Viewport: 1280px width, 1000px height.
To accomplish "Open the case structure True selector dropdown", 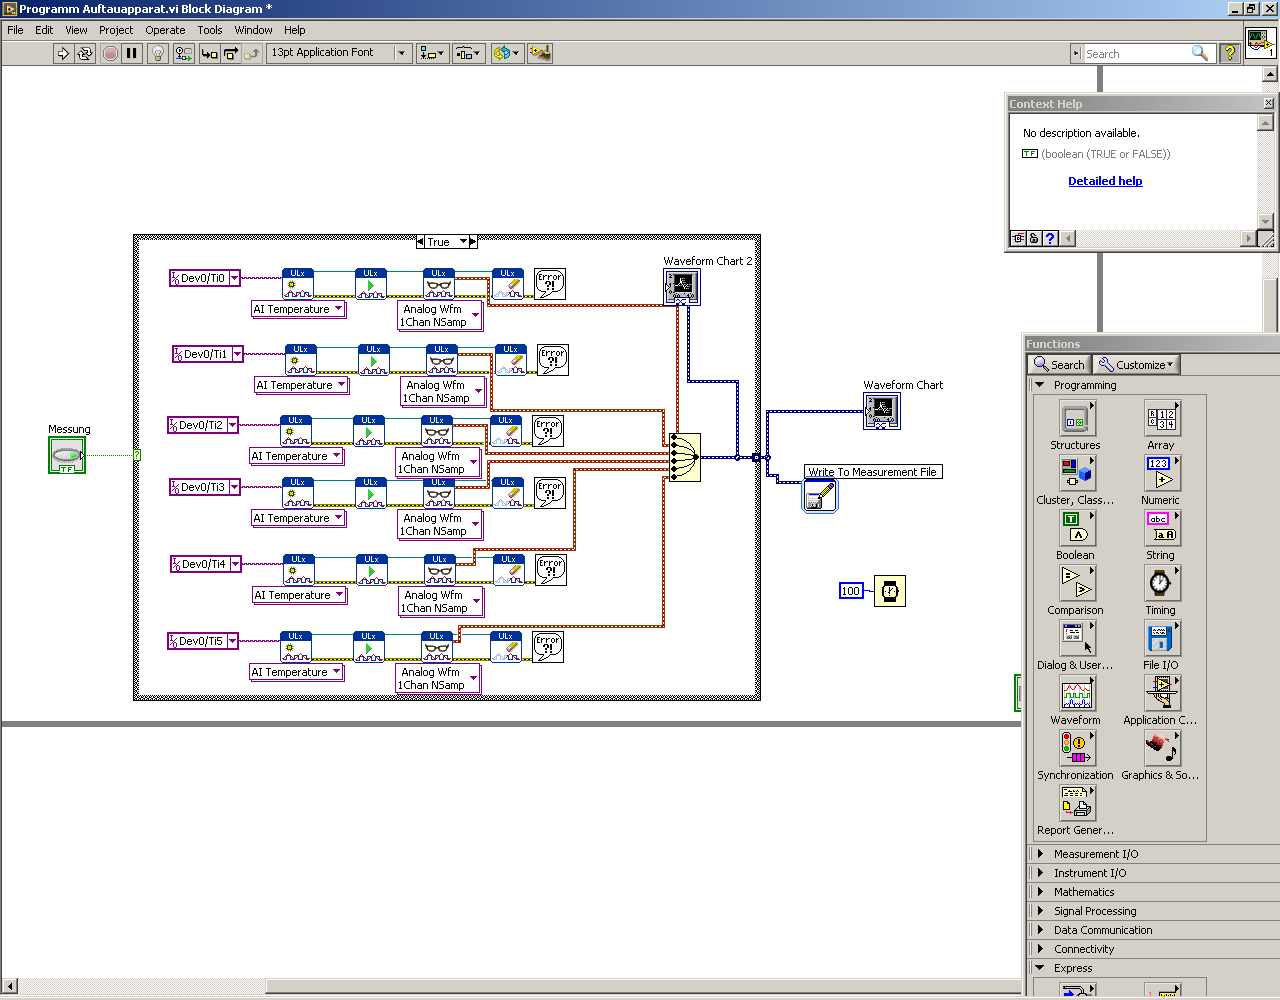I will 463,242.
